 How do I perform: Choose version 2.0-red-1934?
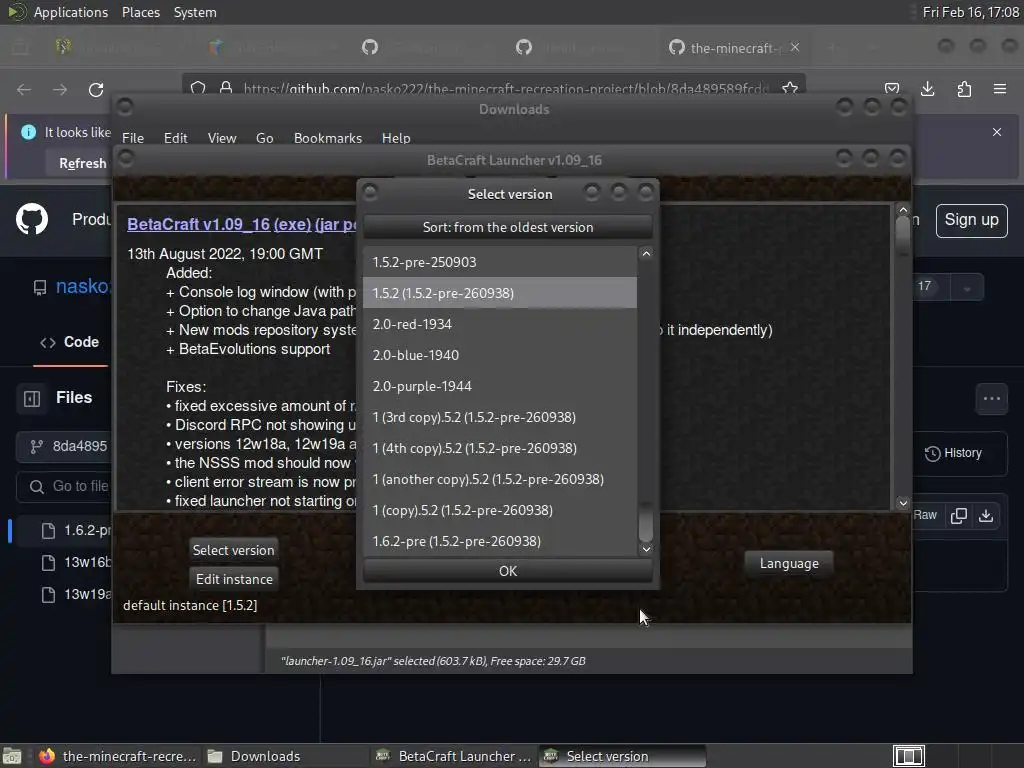point(500,324)
